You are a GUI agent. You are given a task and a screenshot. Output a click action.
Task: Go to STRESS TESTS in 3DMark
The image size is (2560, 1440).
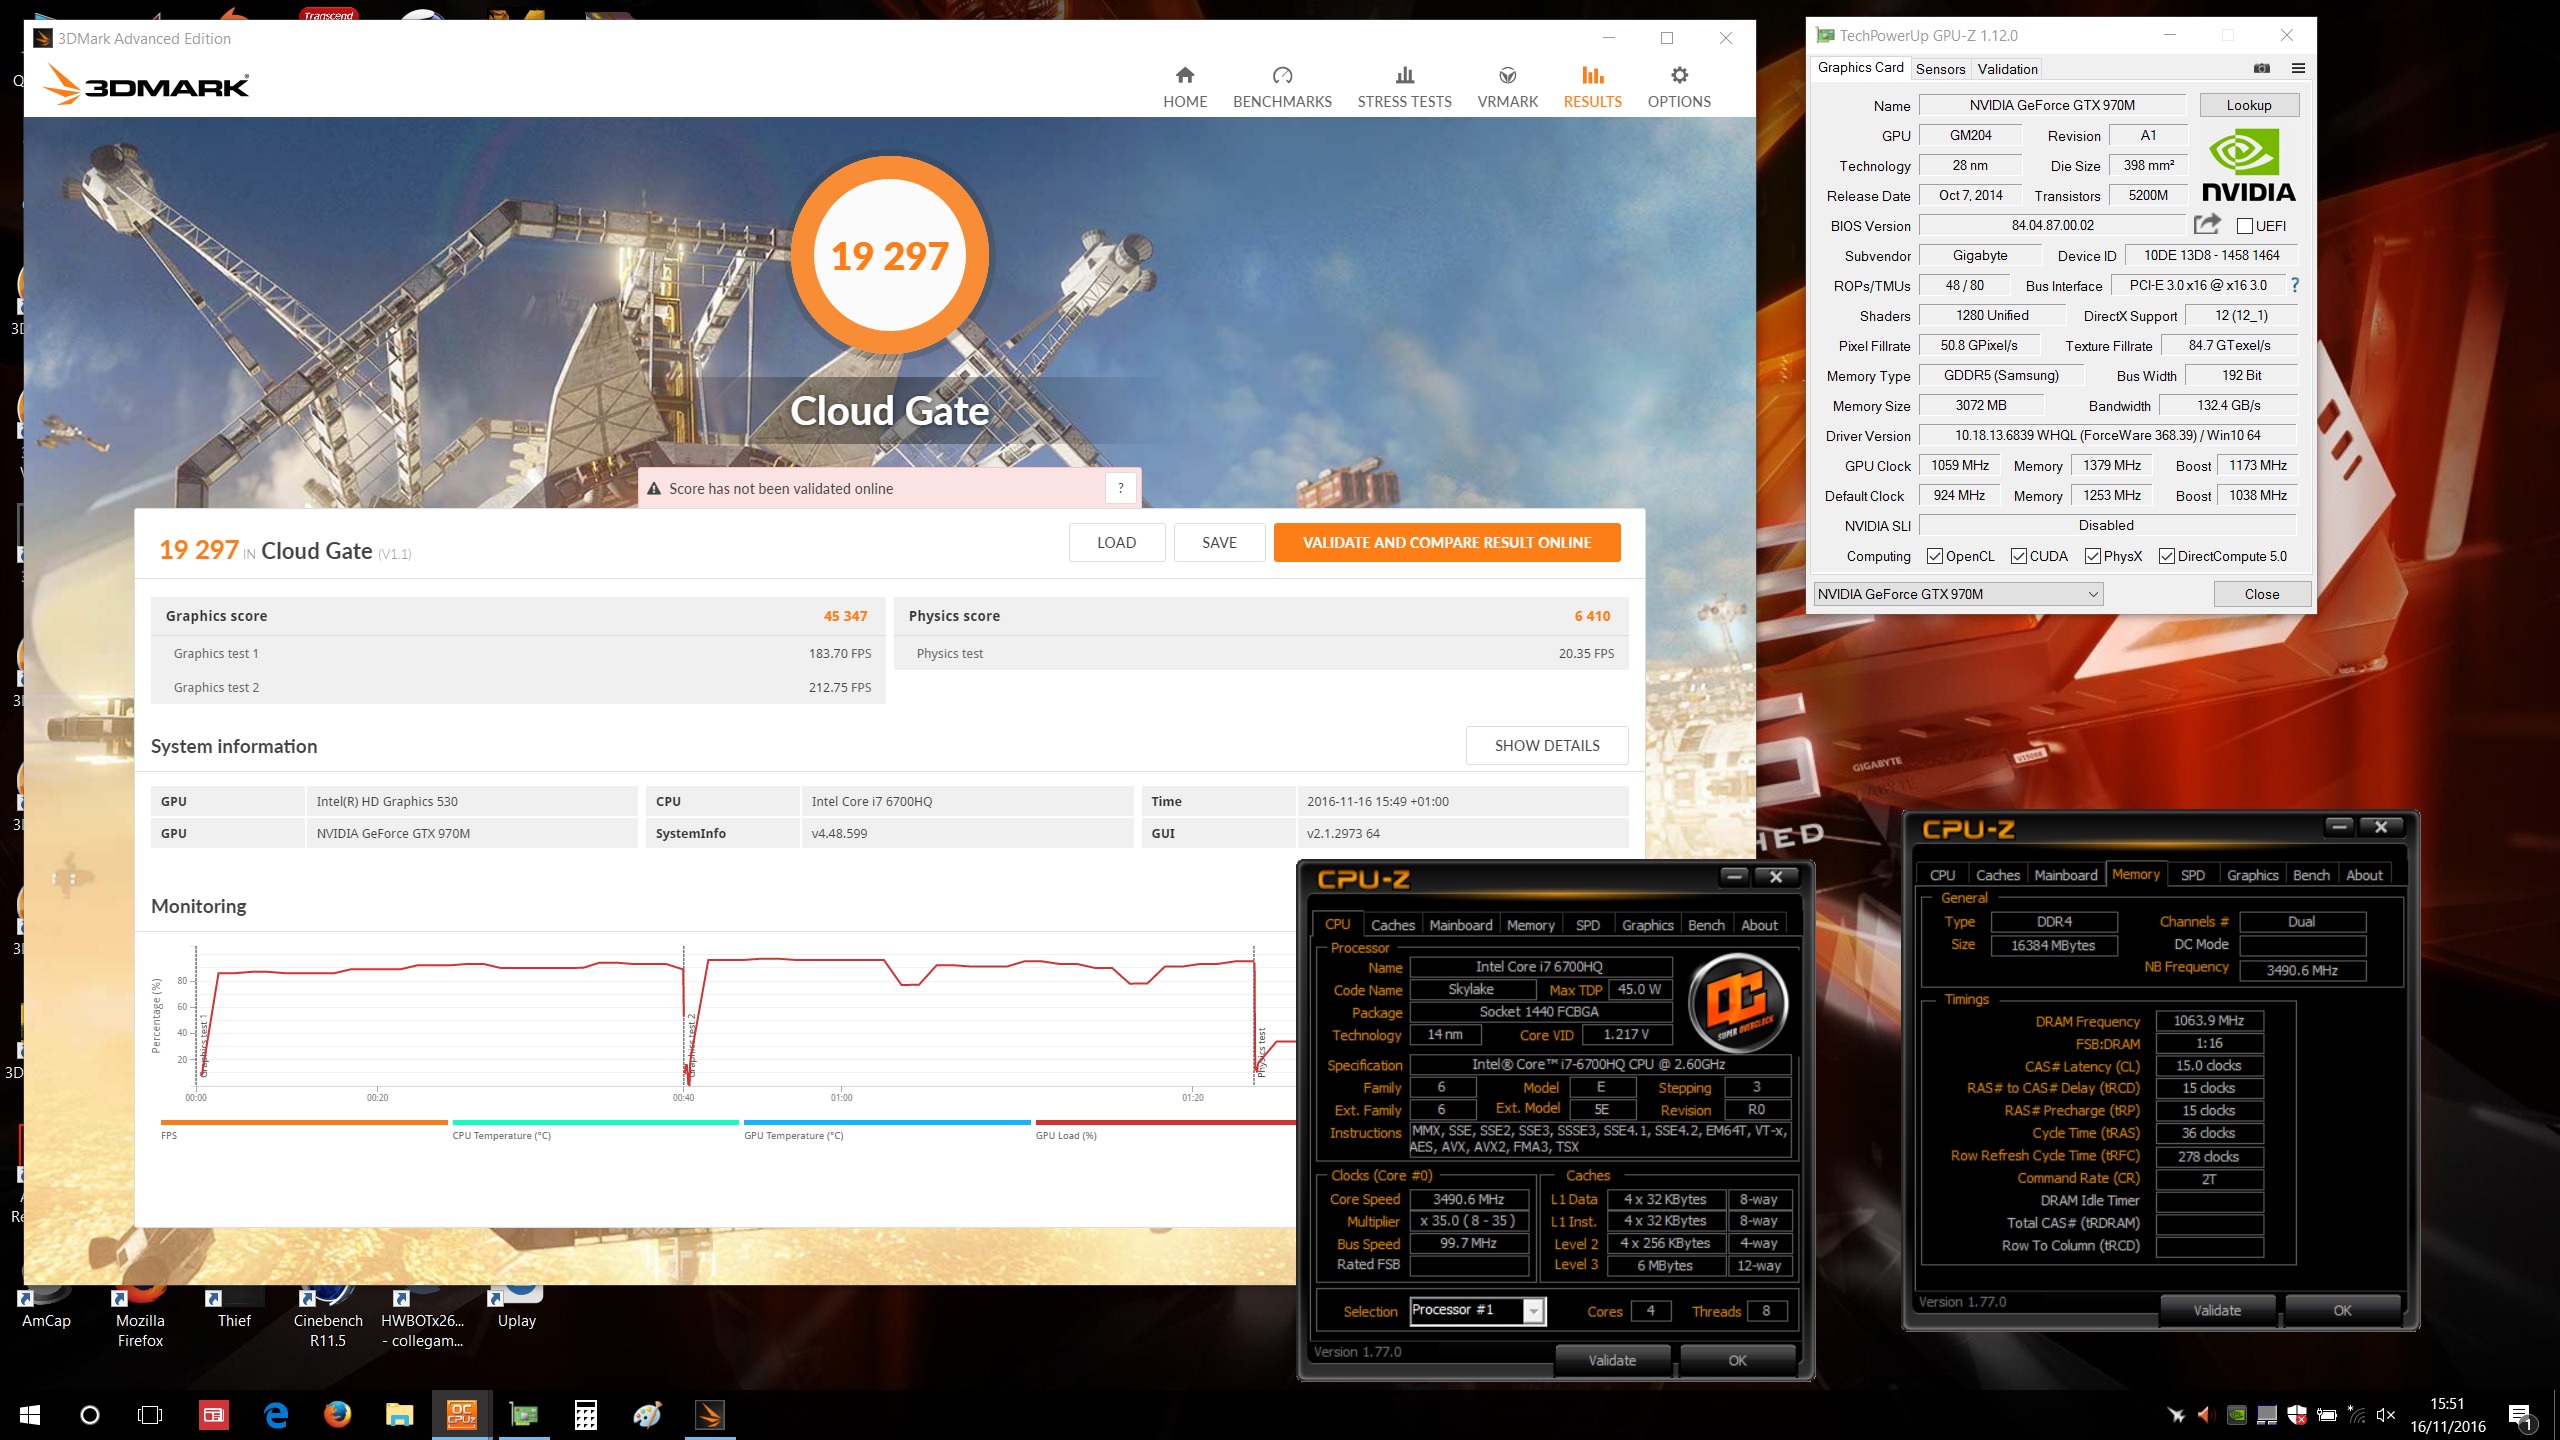[x=1404, y=87]
